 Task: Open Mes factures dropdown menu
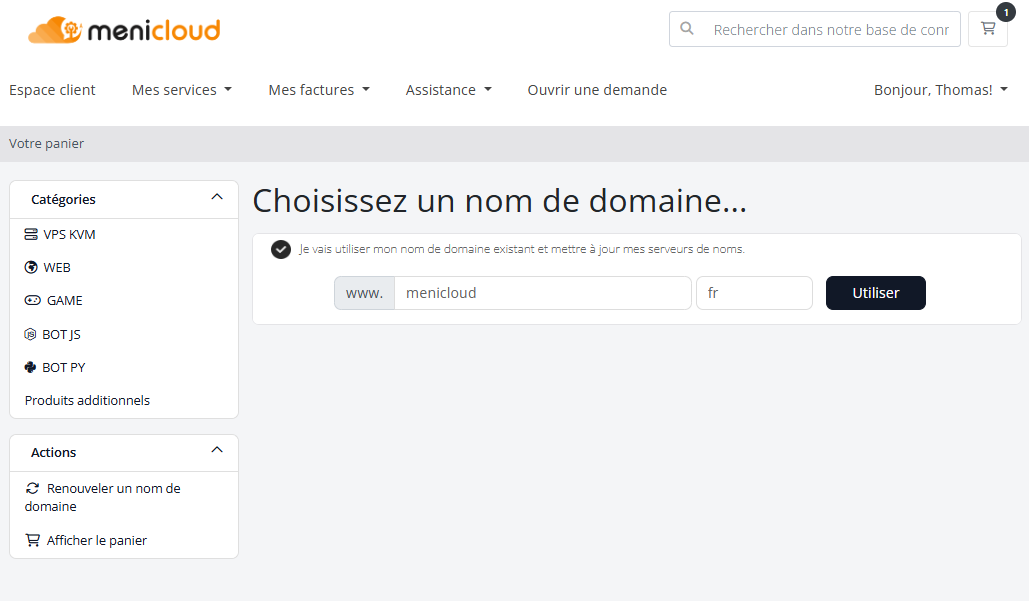(319, 90)
